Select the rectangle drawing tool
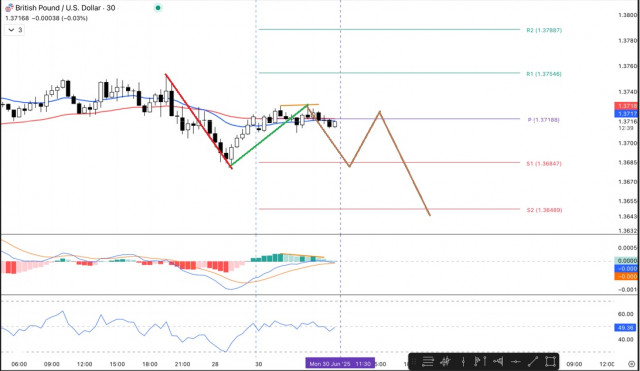Image resolution: width=640 pixels, height=371 pixels. pyautogui.click(x=550, y=361)
